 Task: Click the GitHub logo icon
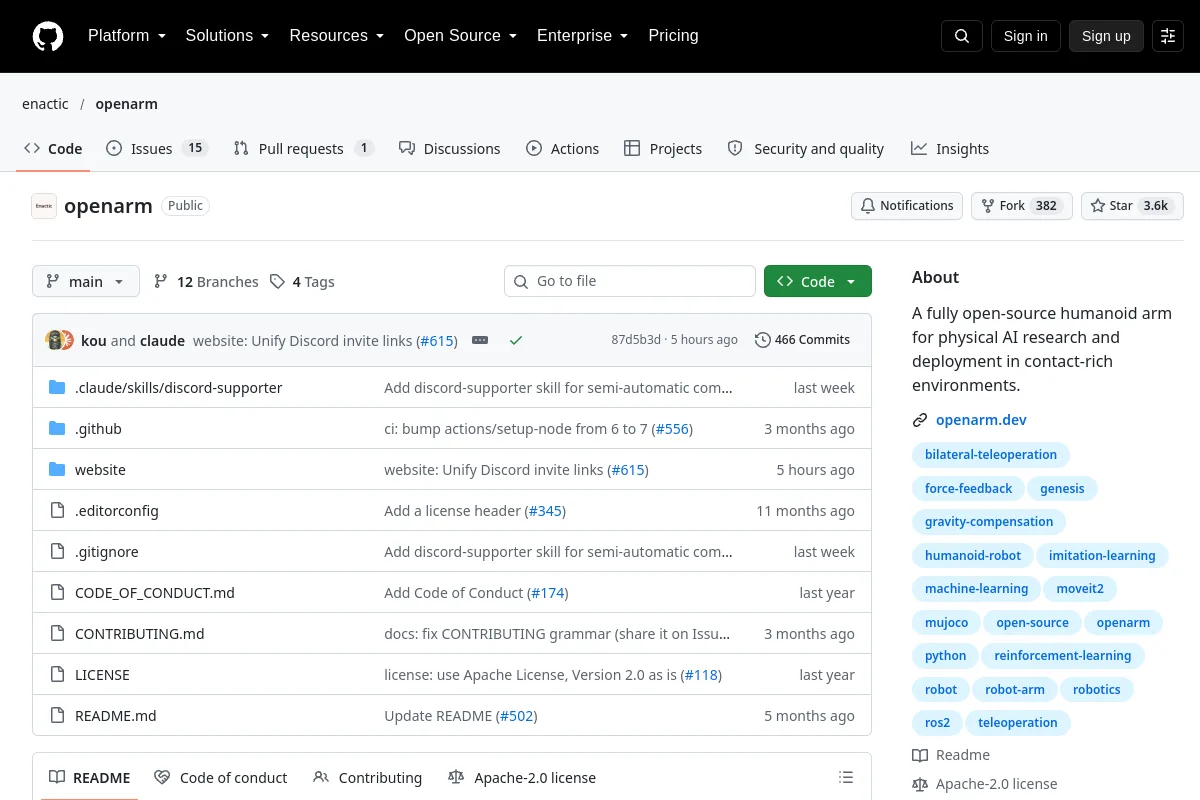point(48,36)
